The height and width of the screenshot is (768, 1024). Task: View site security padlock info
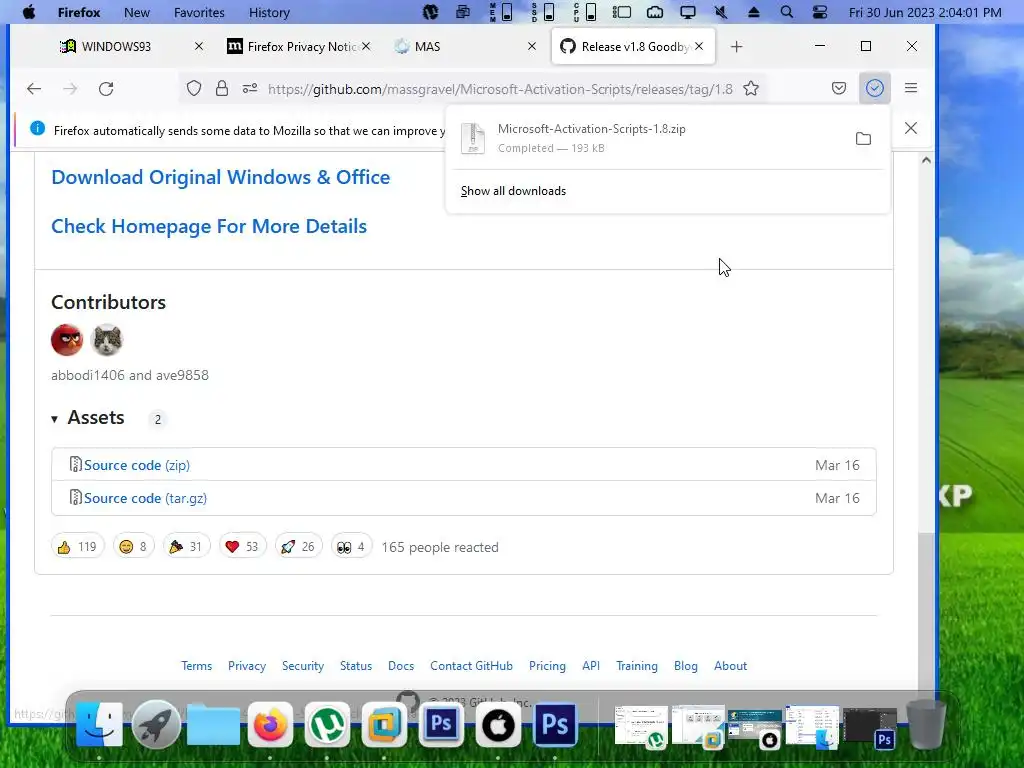222,88
